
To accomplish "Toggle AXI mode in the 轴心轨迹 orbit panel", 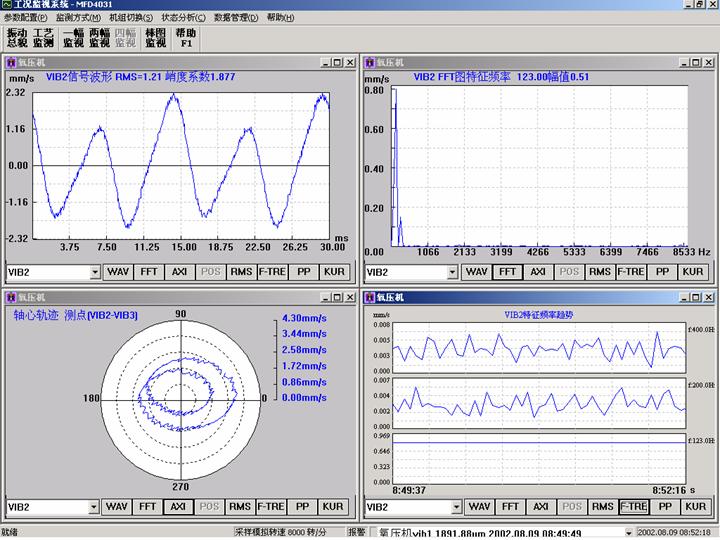I will pos(178,507).
